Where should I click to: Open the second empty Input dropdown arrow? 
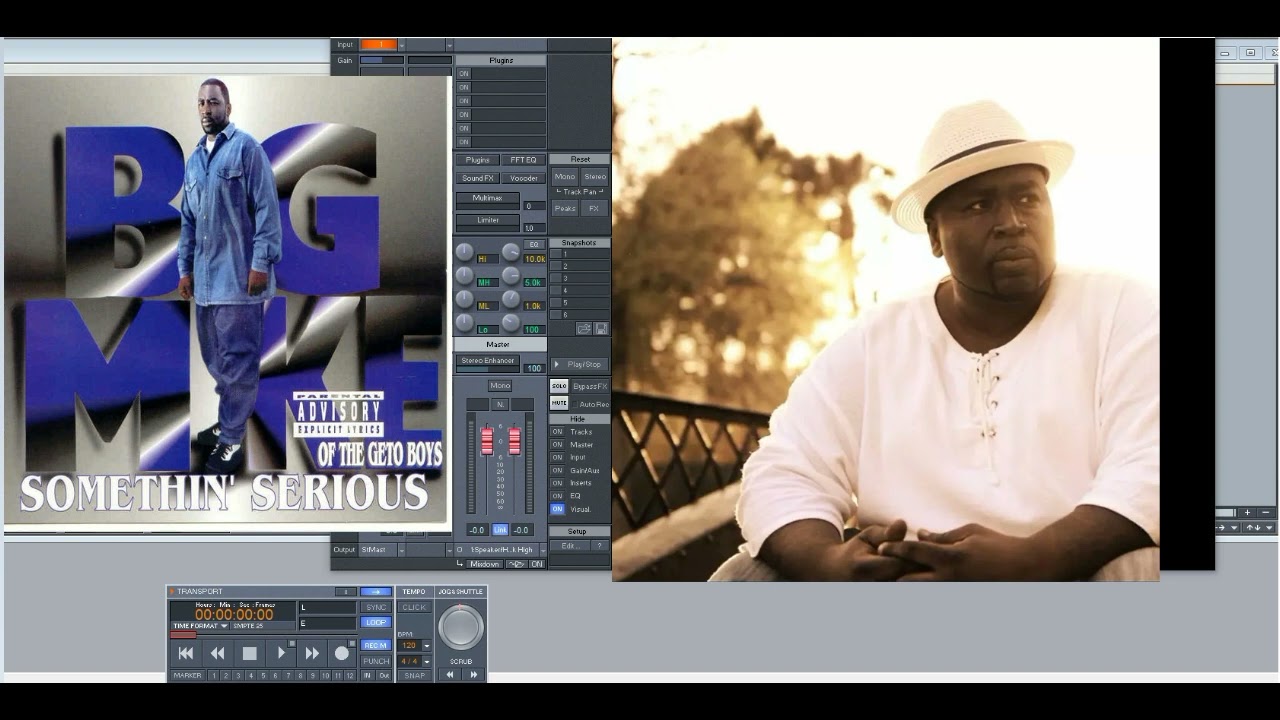[x=450, y=45]
